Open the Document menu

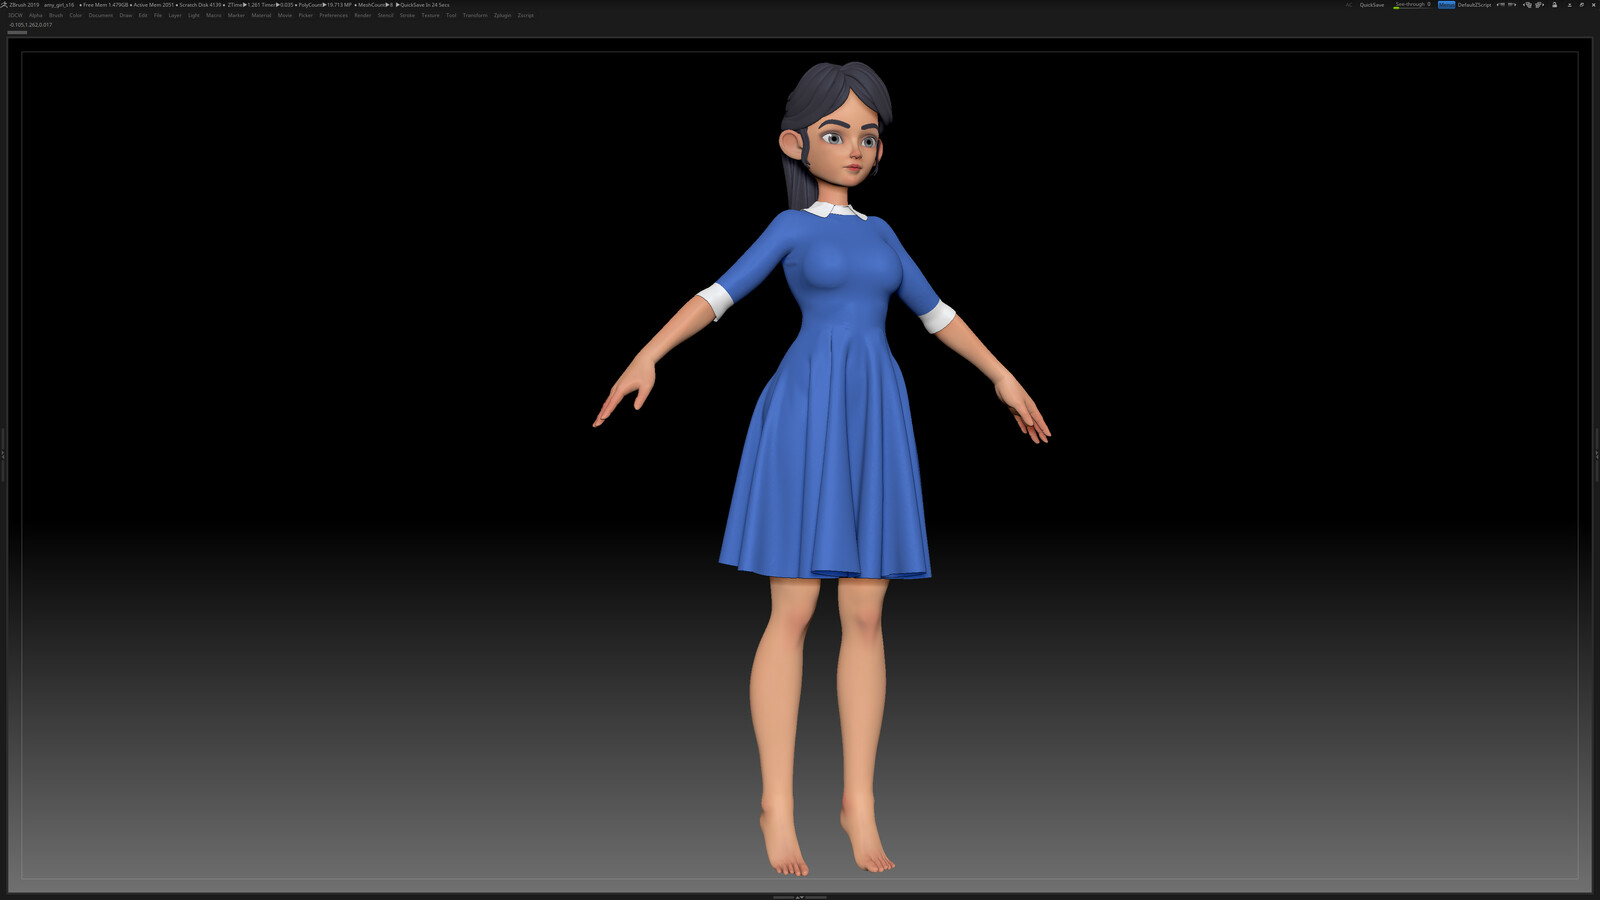tap(101, 15)
